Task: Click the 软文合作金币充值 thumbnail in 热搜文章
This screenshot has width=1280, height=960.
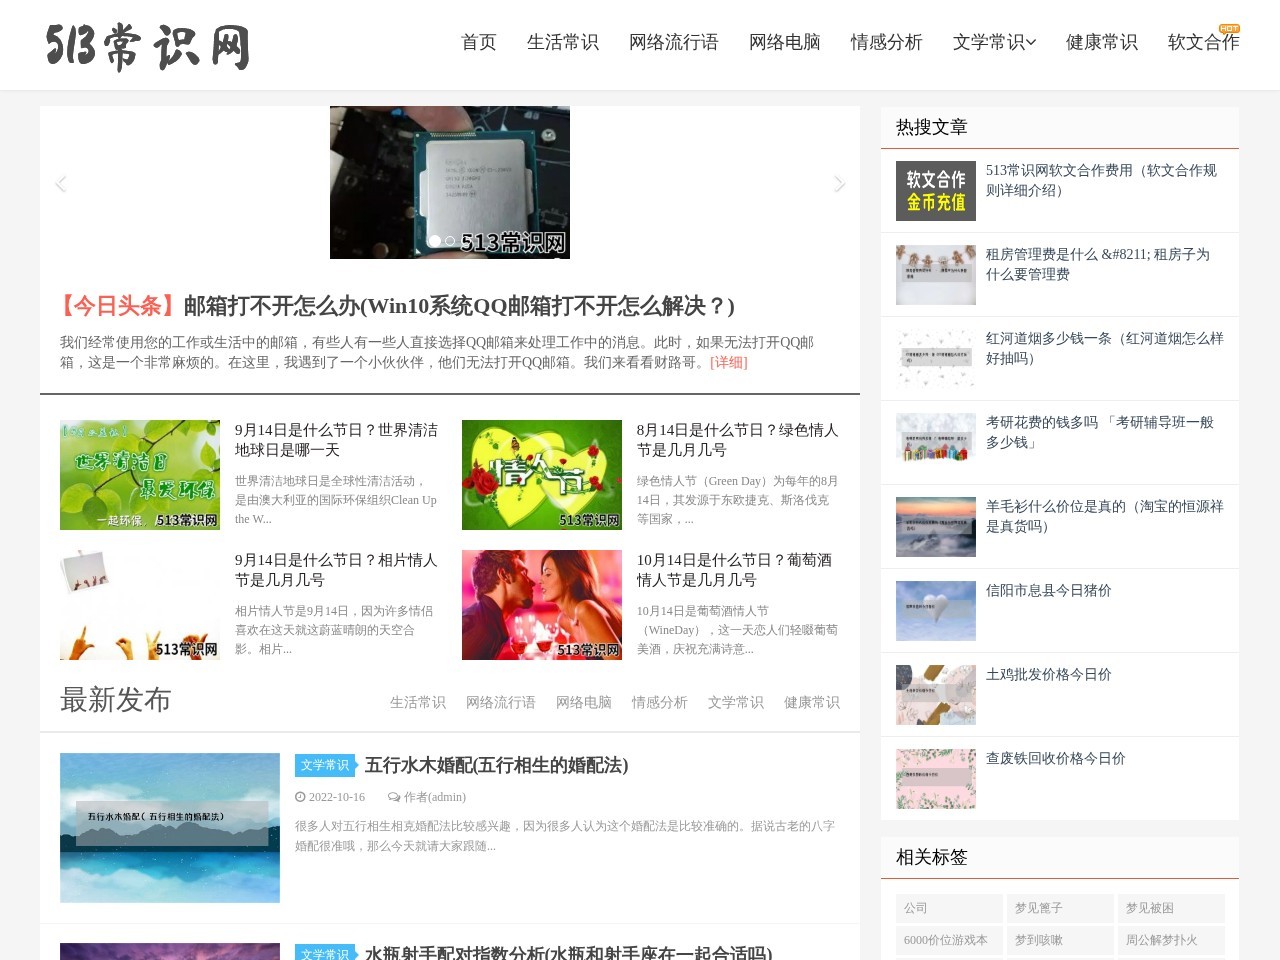Action: coord(935,190)
